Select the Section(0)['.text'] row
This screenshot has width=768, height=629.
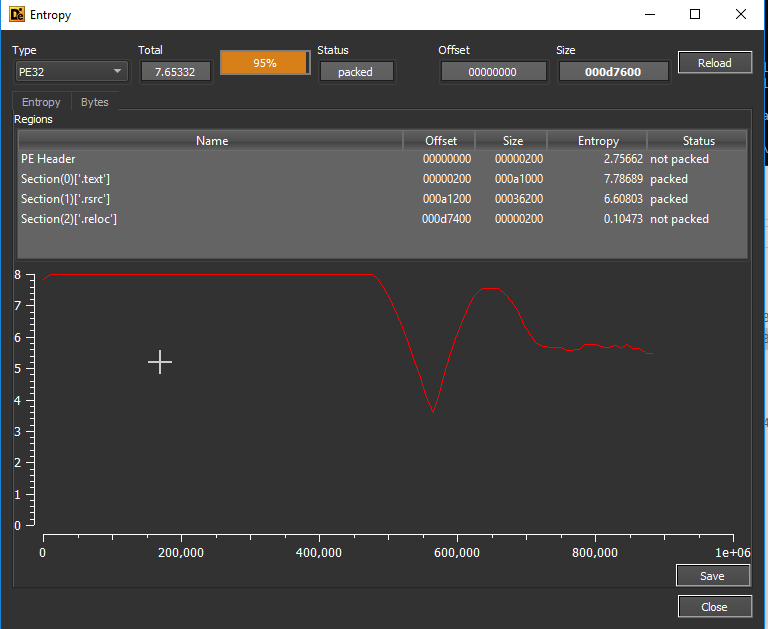(383, 179)
